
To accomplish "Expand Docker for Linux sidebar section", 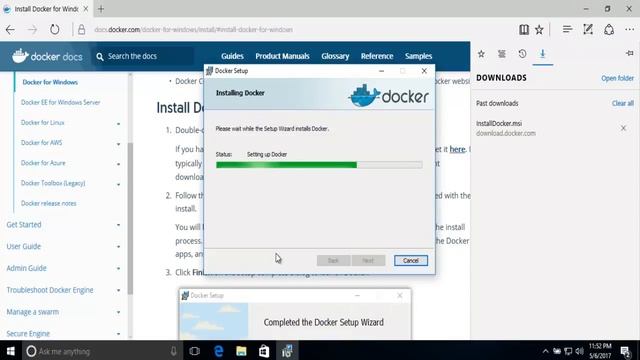I will coord(118,123).
